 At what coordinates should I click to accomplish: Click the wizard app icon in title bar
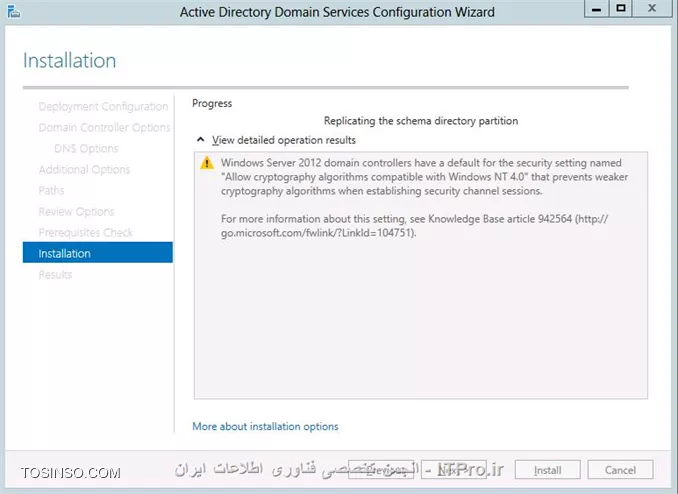tap(13, 12)
